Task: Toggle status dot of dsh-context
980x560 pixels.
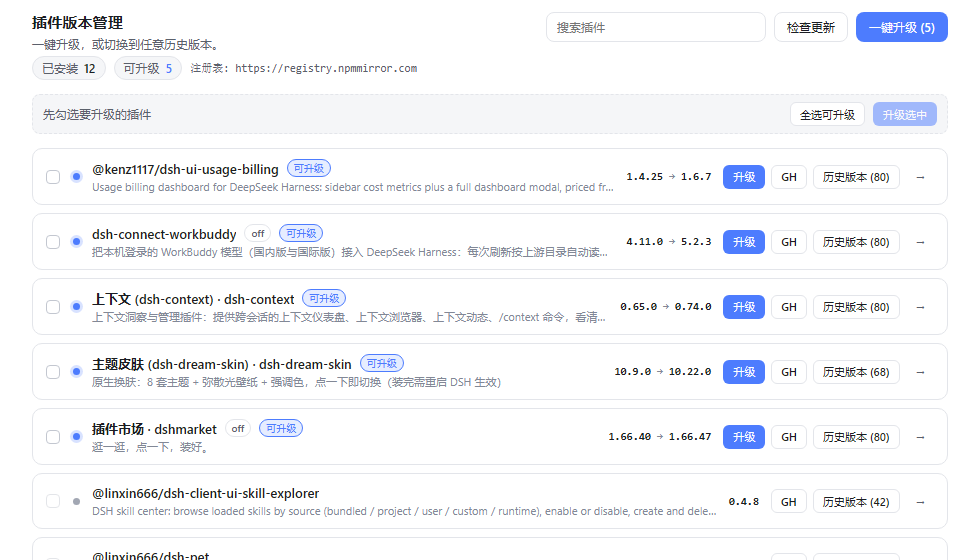Action: [x=76, y=307]
